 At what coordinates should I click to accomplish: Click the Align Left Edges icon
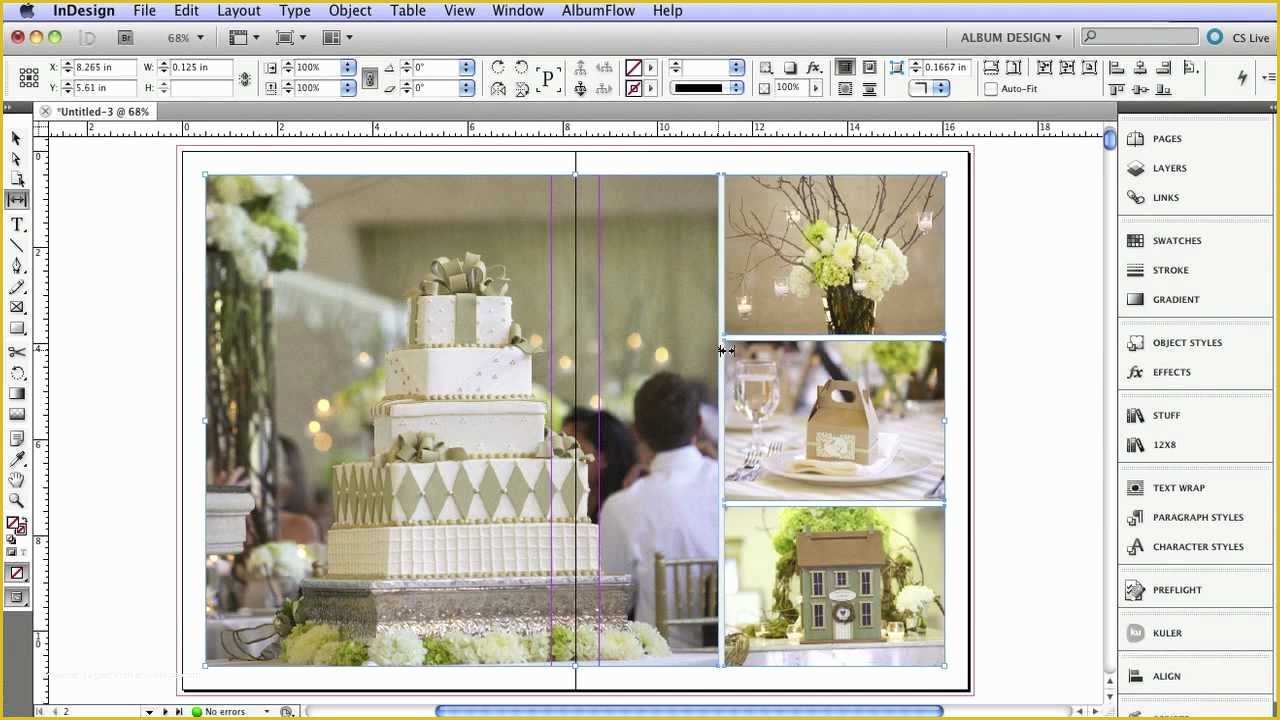point(1117,67)
